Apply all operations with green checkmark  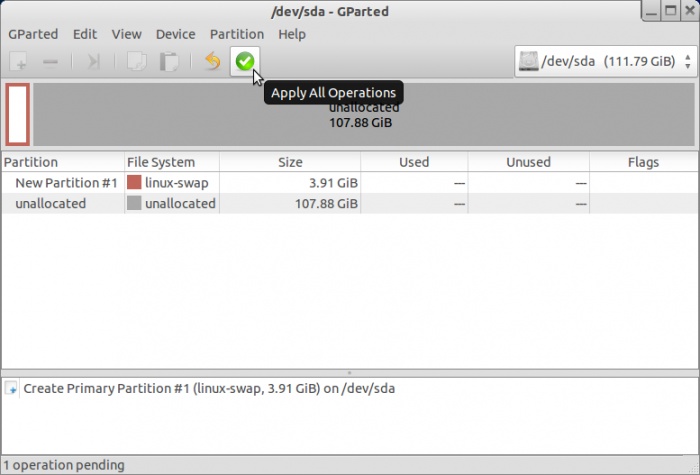[245, 61]
